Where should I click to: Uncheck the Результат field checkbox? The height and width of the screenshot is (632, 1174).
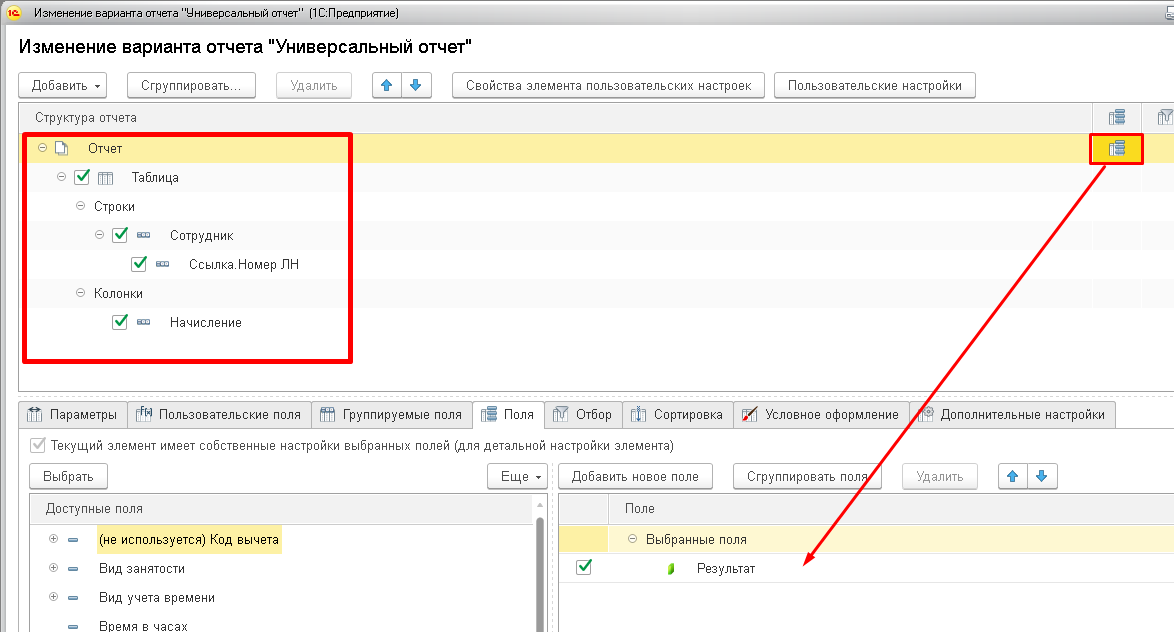pos(584,568)
